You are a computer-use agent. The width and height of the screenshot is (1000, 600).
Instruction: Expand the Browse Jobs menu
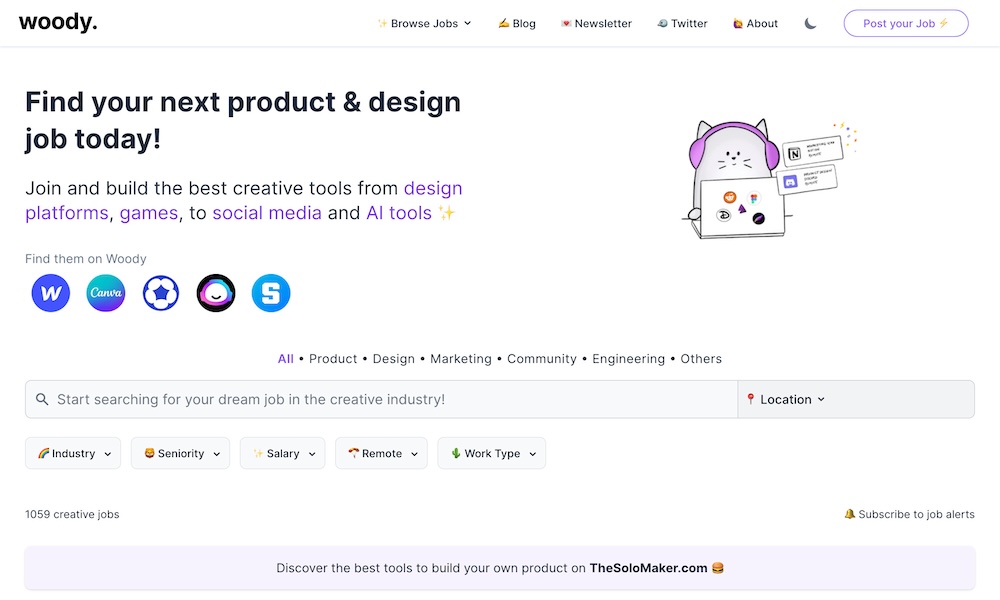pos(424,23)
